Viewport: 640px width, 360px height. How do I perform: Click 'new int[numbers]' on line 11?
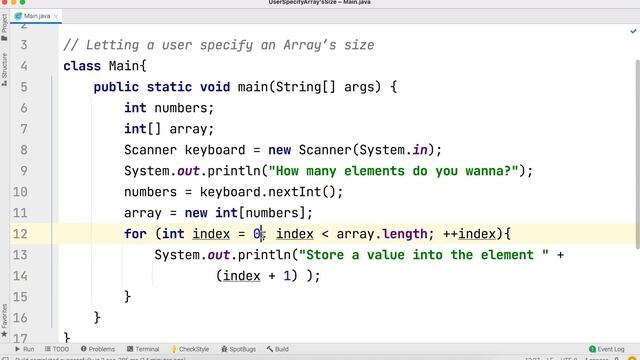pyautogui.click(x=245, y=213)
